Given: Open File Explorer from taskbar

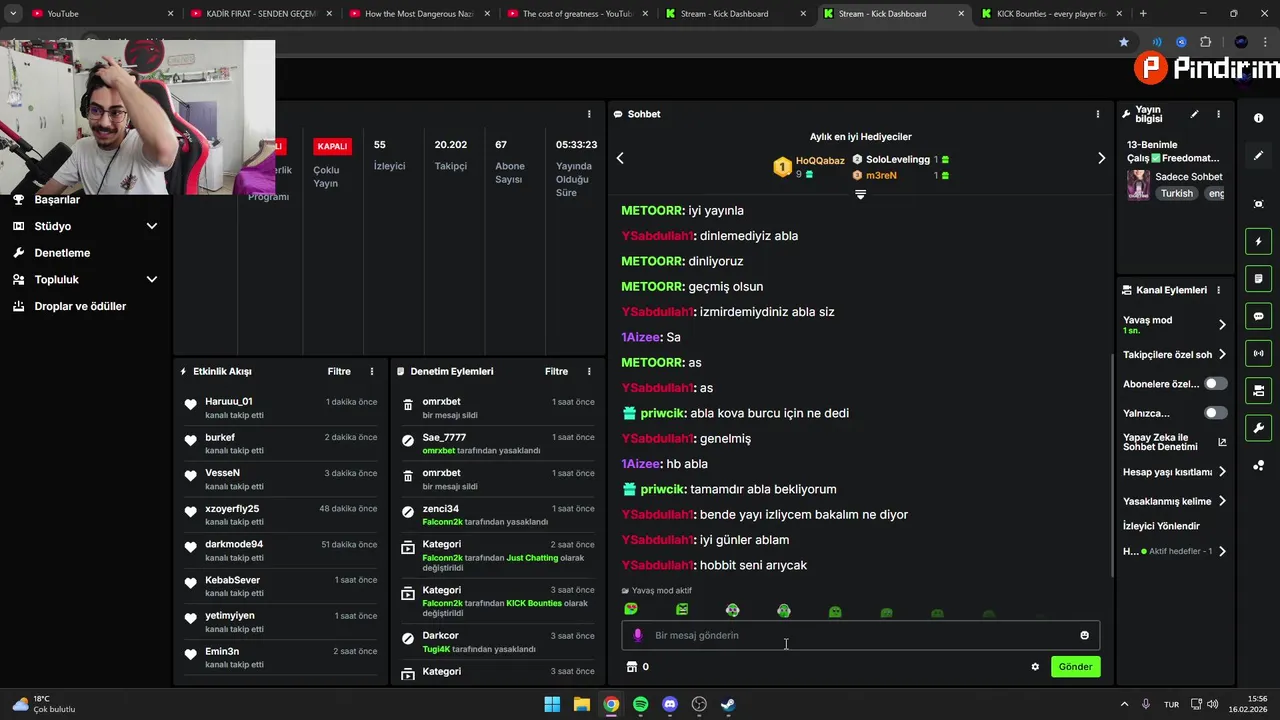Looking at the screenshot, I should pyautogui.click(x=581, y=704).
